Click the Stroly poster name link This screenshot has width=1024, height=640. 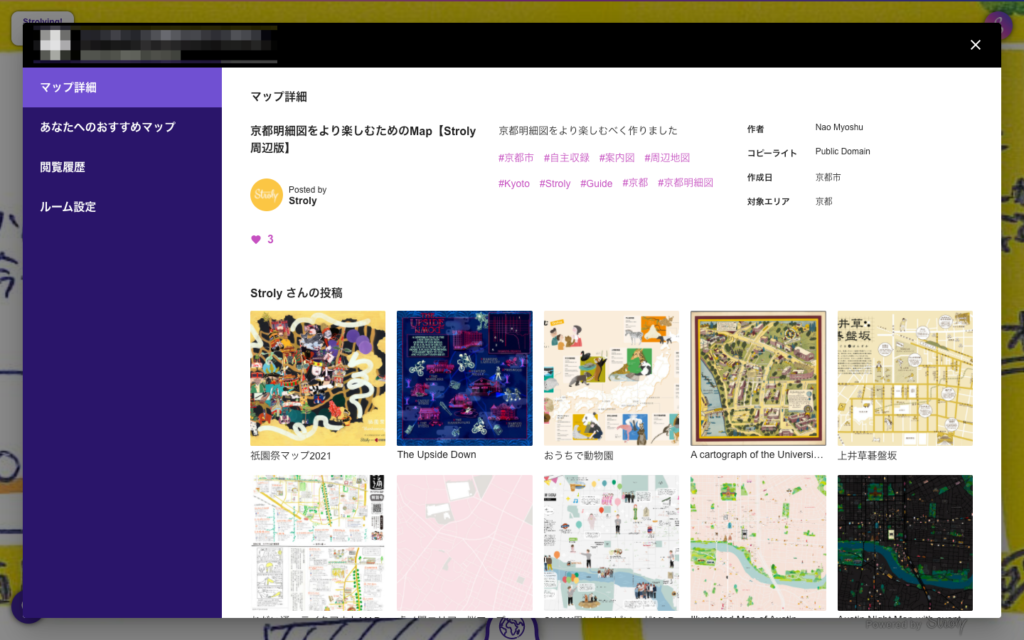(302, 201)
